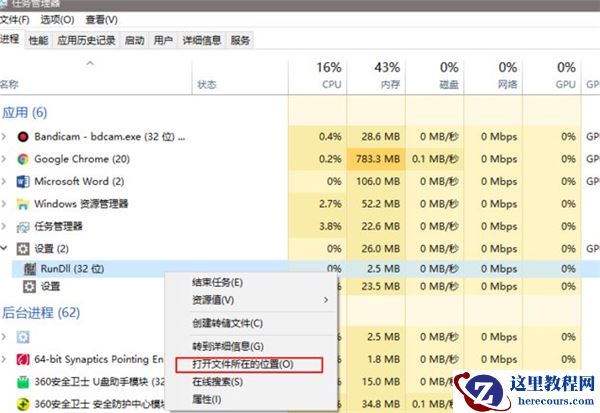Image resolution: width=600 pixels, height=413 pixels.
Task: Open the 查看(V) menu
Action: click(x=101, y=20)
